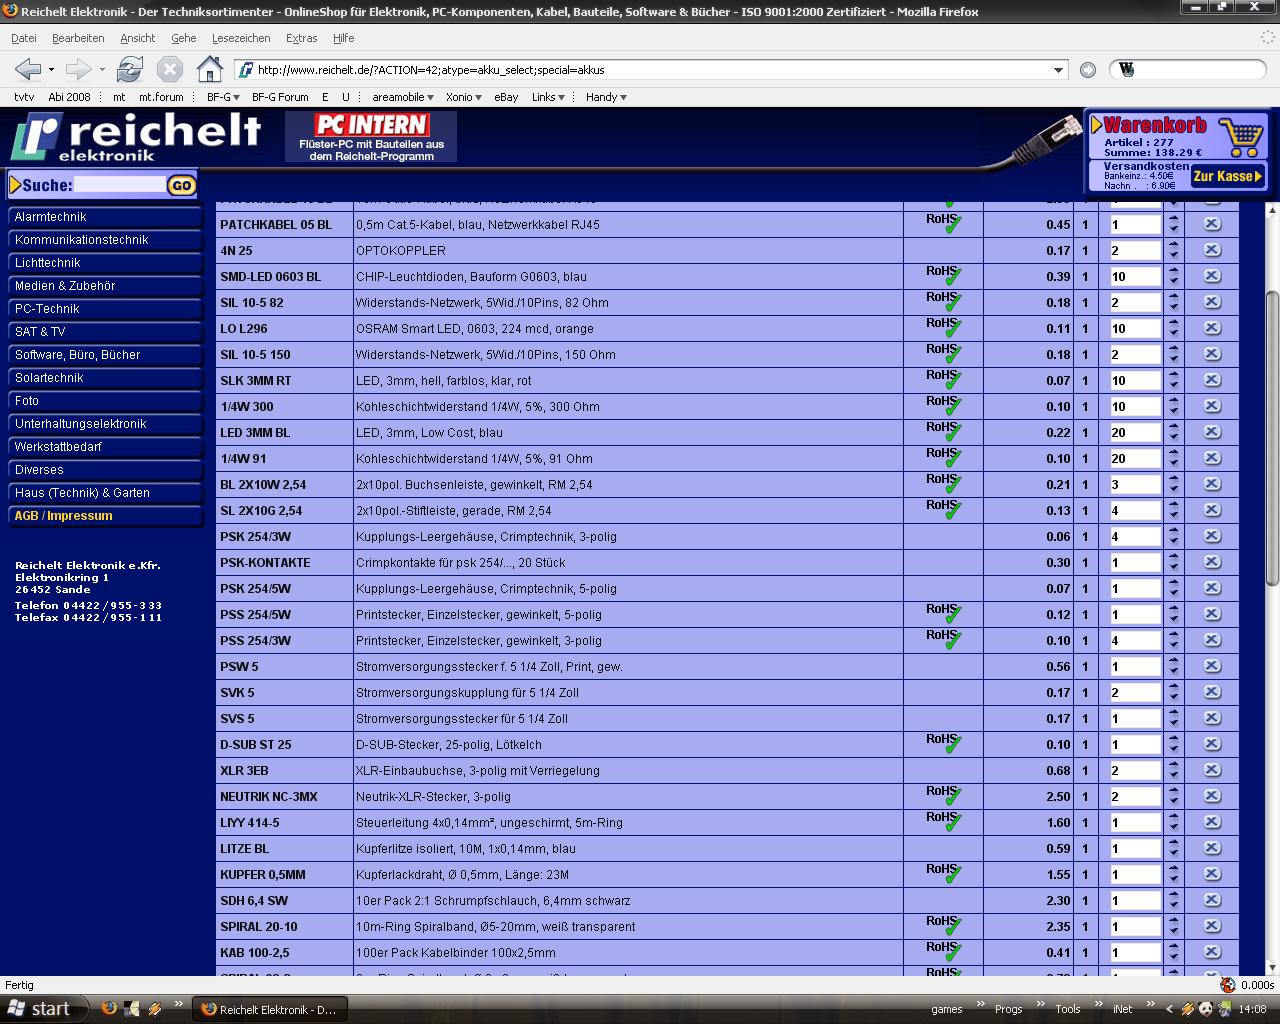Remove LED 3MM BL row with X icon
The height and width of the screenshot is (1024, 1280).
click(1211, 432)
